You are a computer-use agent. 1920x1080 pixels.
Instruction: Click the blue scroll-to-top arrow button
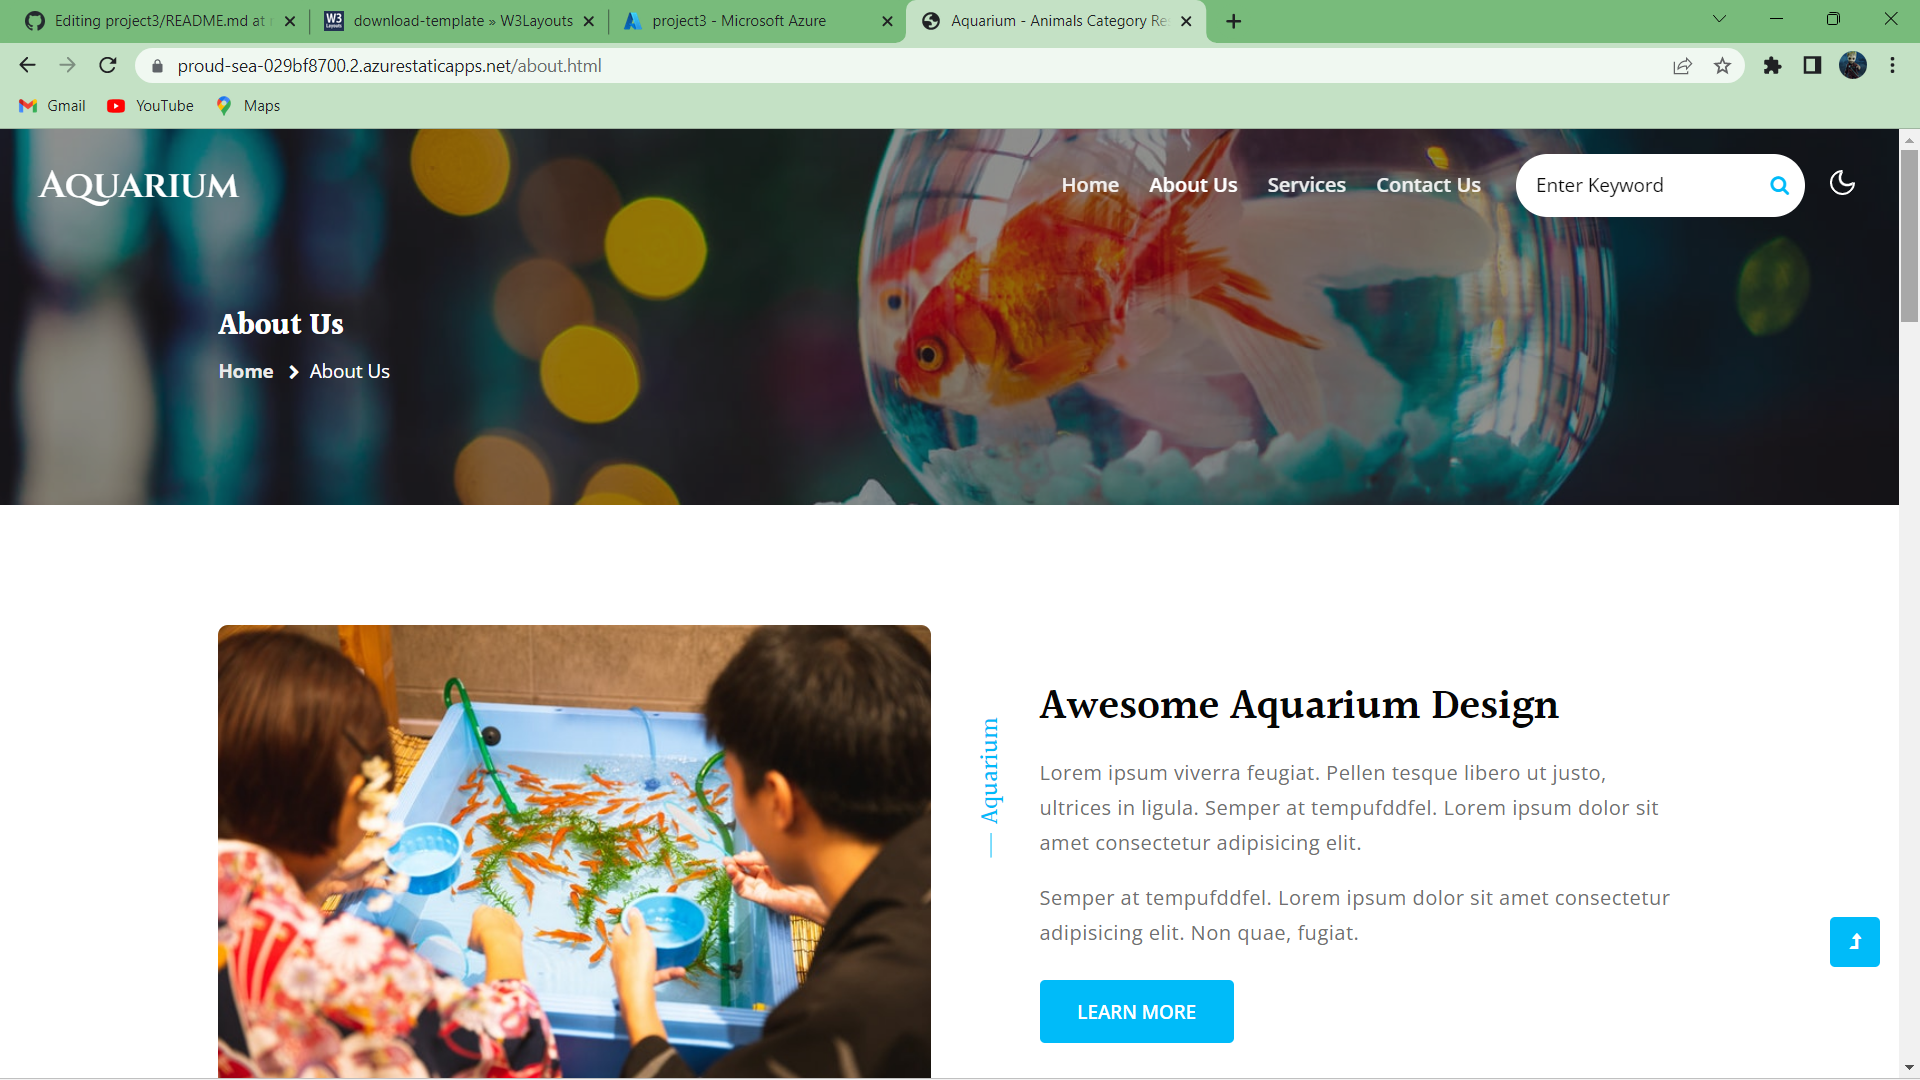[x=1854, y=942]
